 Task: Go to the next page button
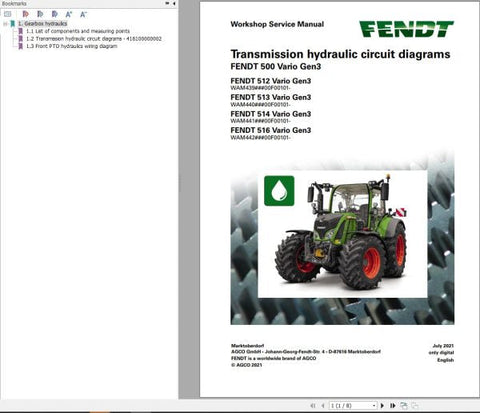point(382,405)
